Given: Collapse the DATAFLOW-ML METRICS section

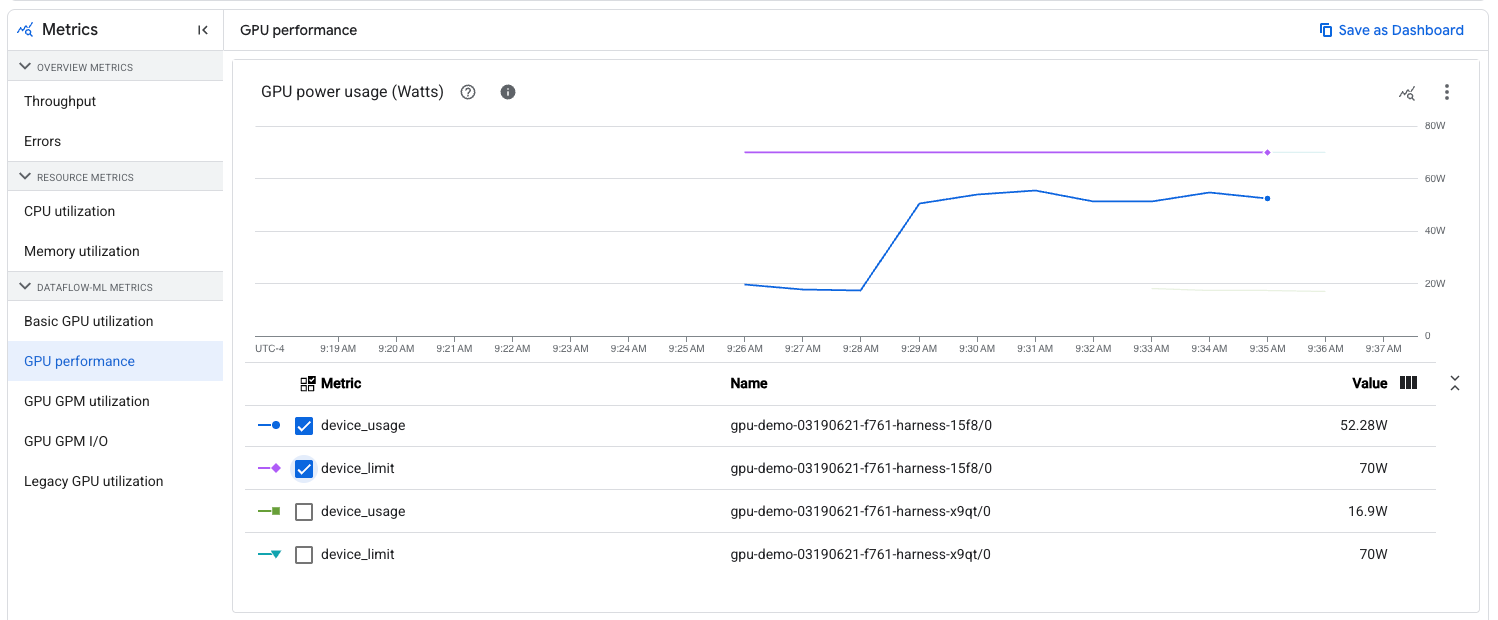Looking at the screenshot, I should click(x=24, y=286).
